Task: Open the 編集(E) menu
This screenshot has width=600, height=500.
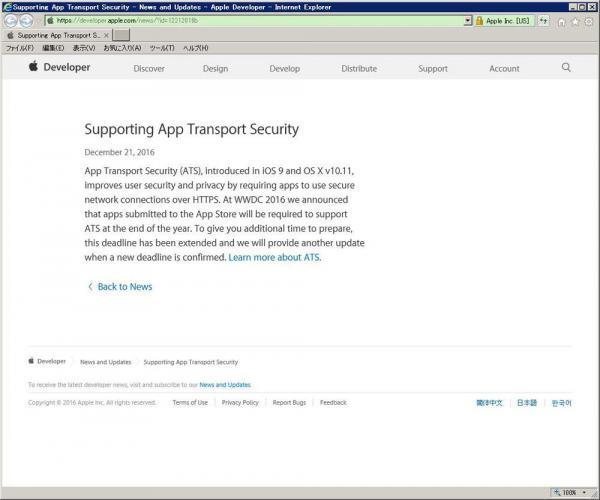Action: pos(53,48)
